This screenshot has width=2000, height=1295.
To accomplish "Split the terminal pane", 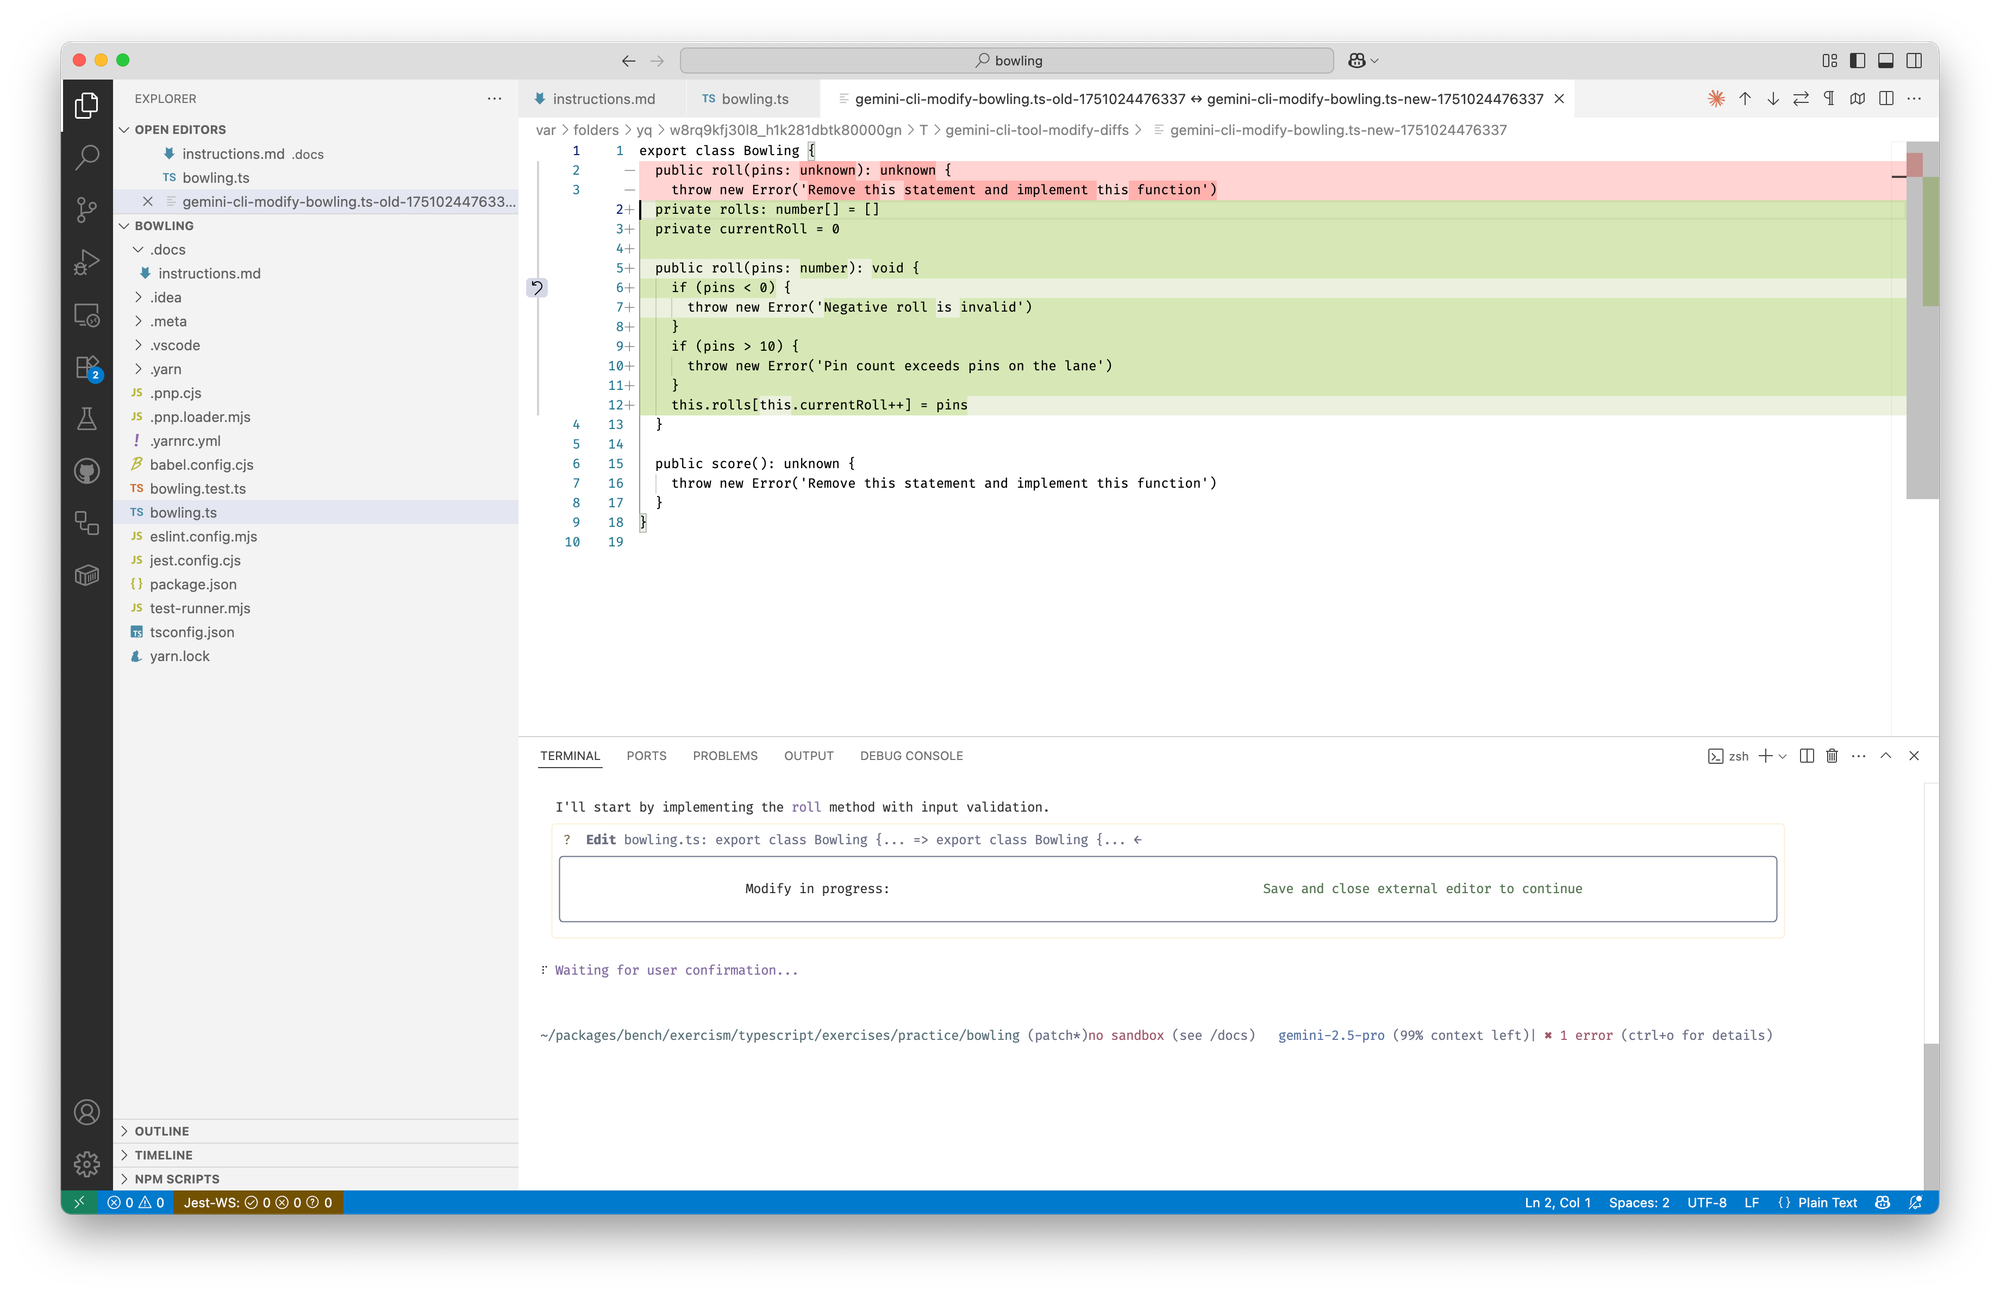I will point(1807,756).
